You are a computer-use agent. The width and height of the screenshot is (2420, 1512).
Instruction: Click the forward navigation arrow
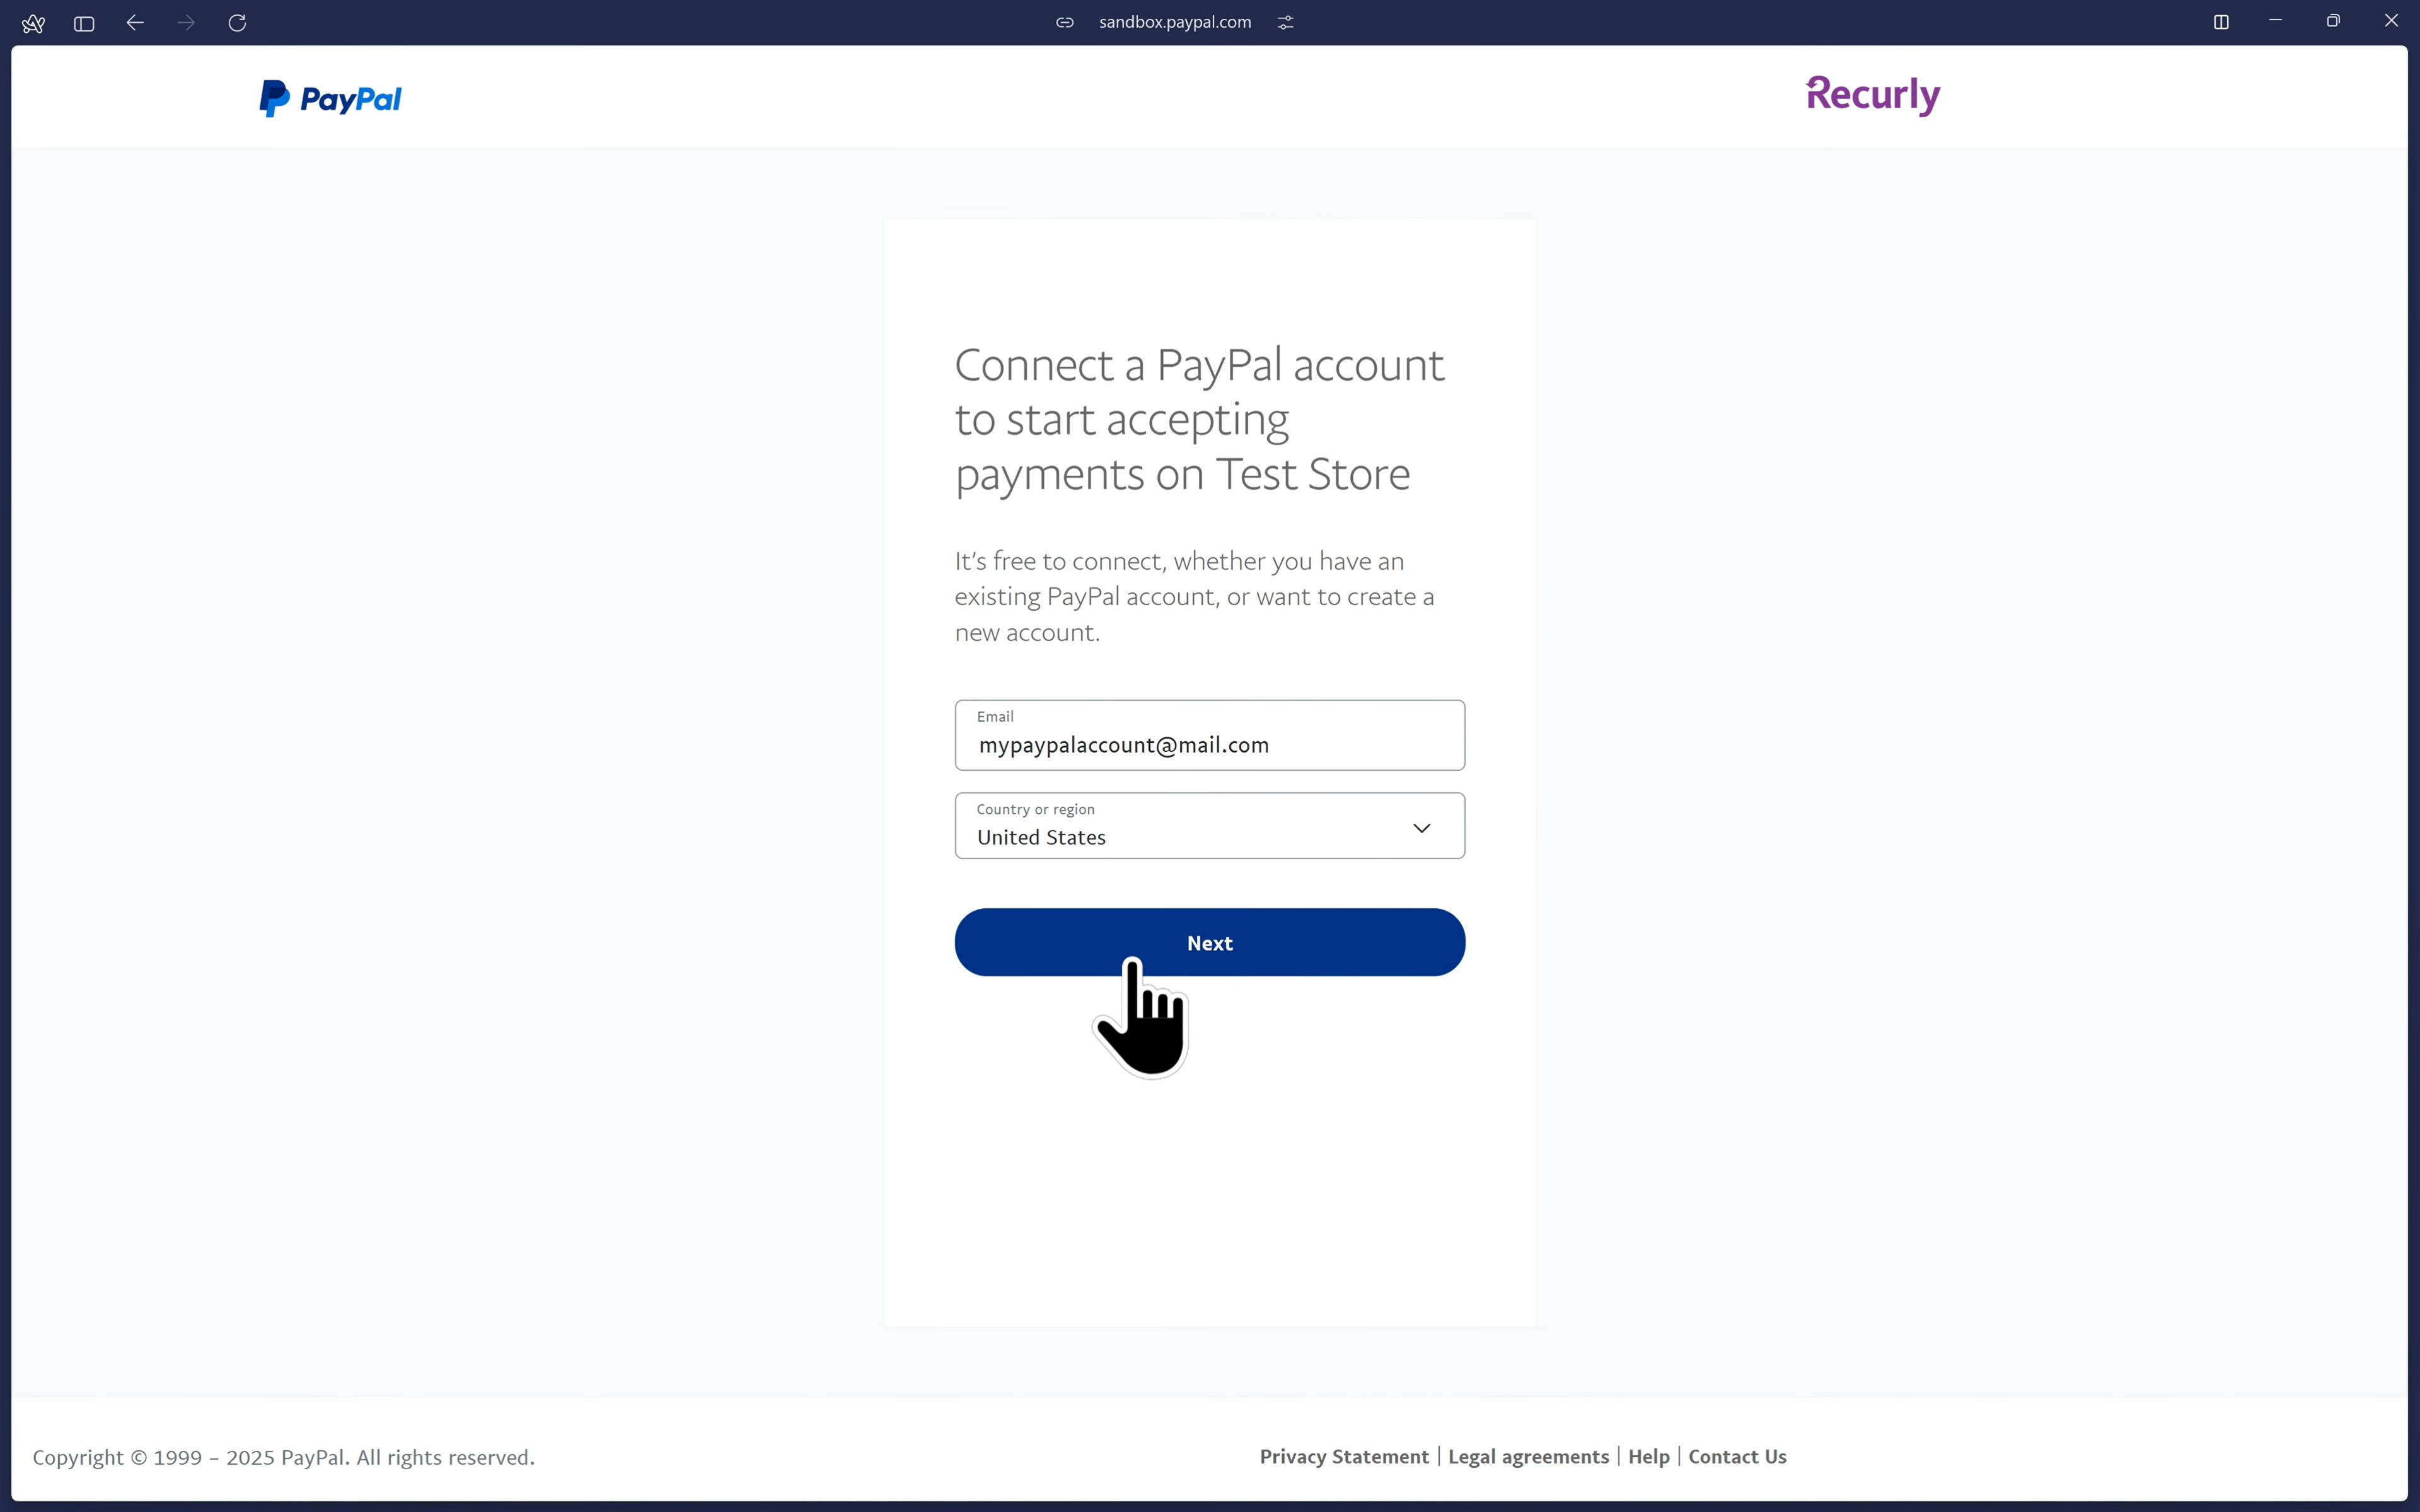pyautogui.click(x=186, y=23)
